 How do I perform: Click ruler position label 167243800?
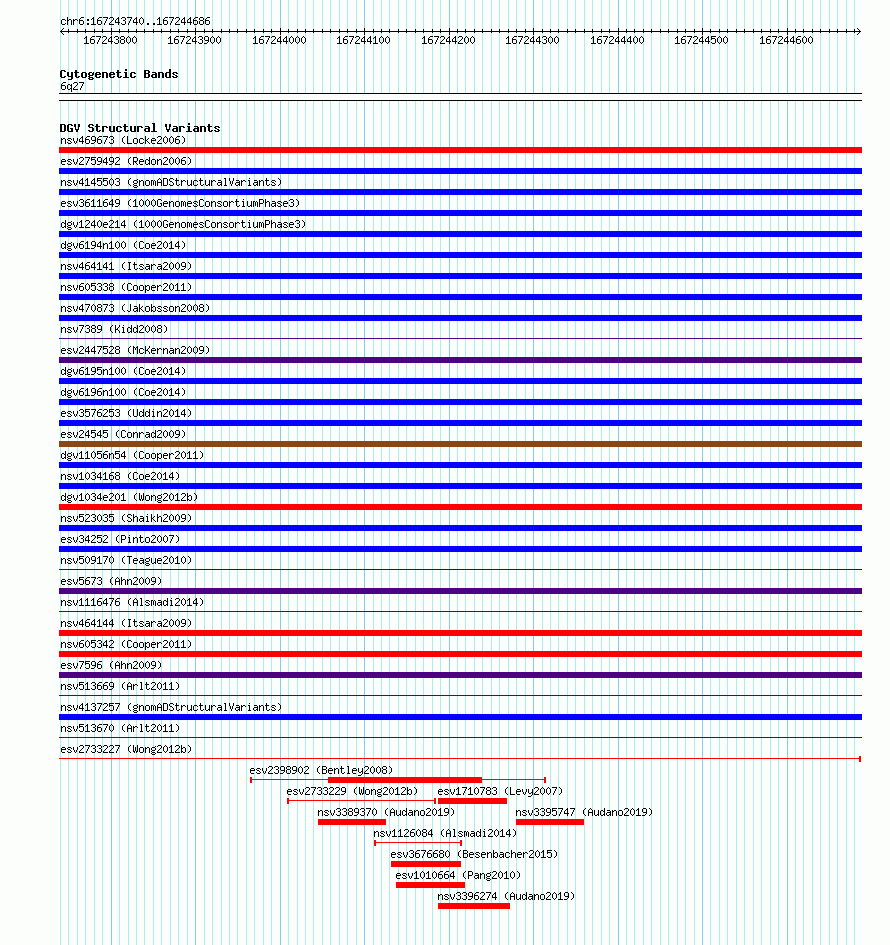click(x=110, y=40)
